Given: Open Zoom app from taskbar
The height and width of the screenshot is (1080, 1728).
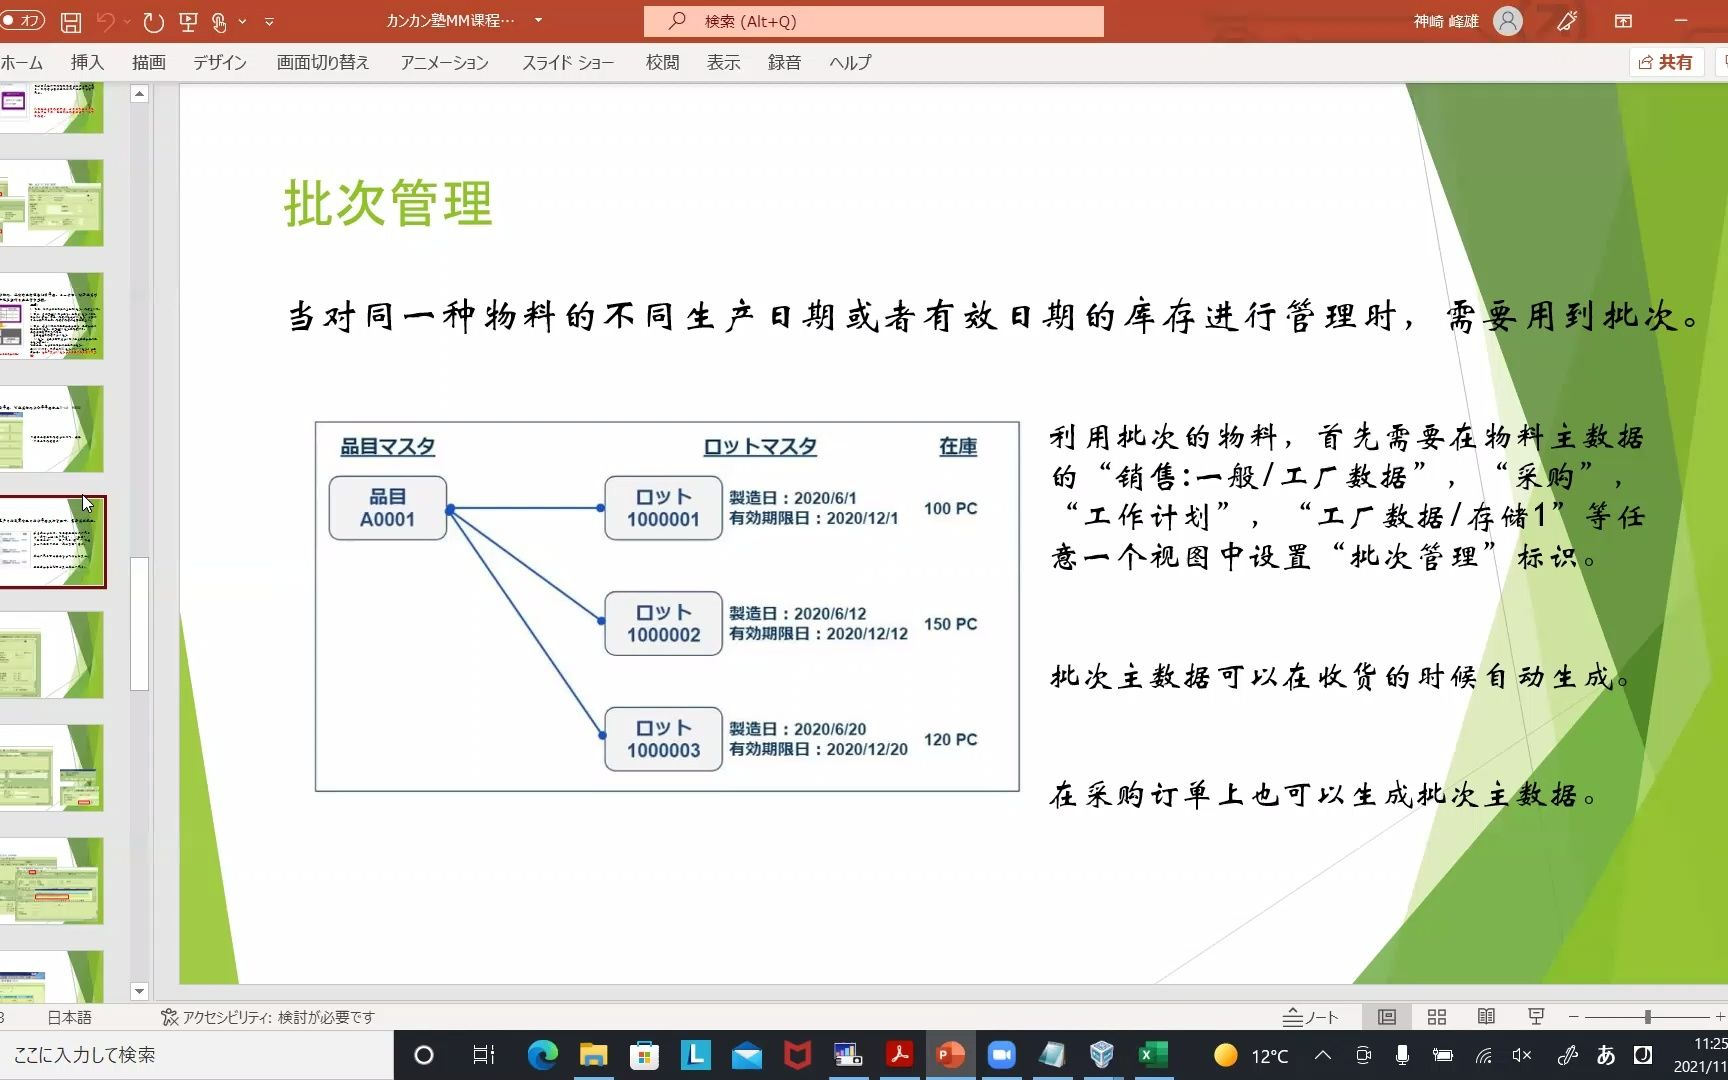Looking at the screenshot, I should [x=1002, y=1055].
